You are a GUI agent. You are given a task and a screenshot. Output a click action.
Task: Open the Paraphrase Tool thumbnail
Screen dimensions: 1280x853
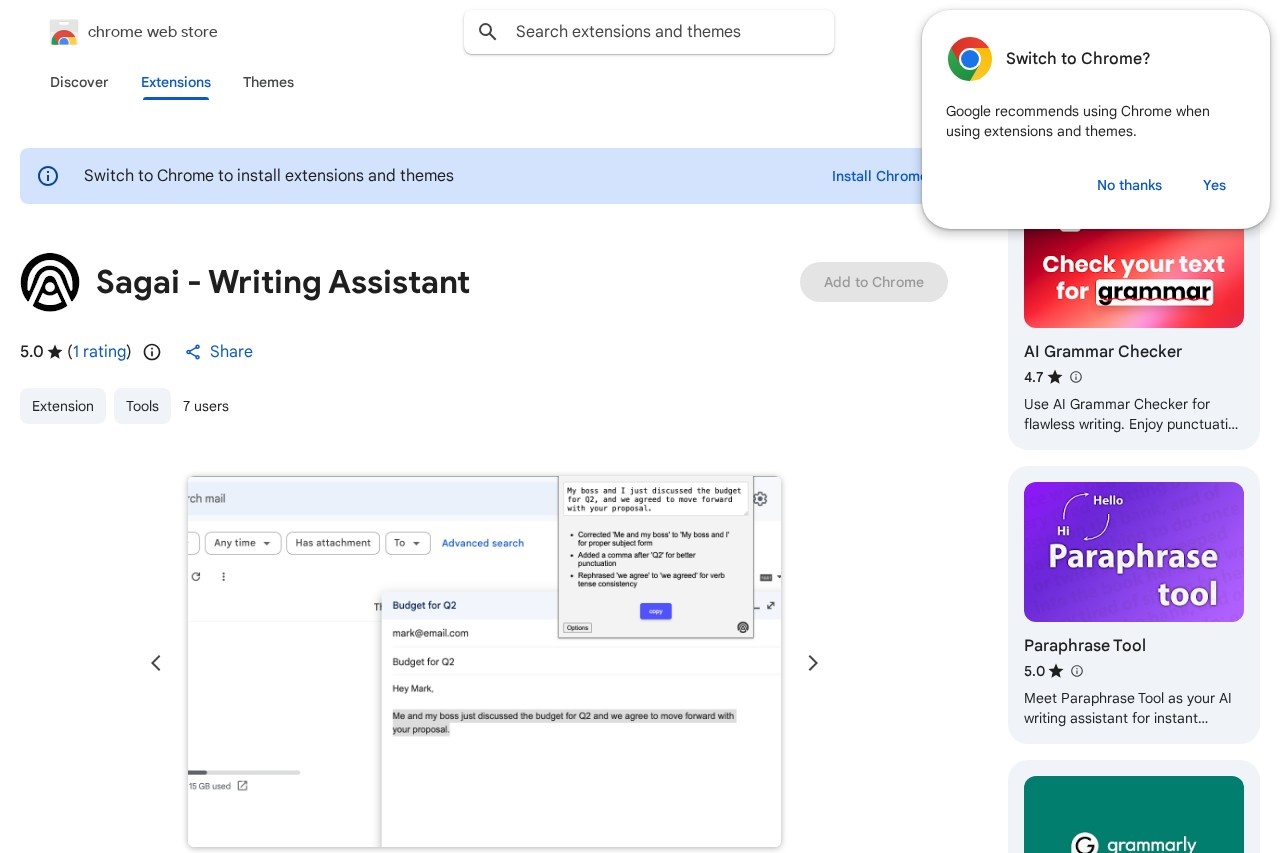coord(1134,552)
